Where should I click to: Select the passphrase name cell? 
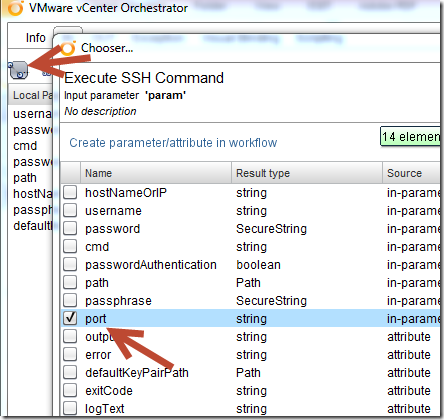tap(118, 301)
